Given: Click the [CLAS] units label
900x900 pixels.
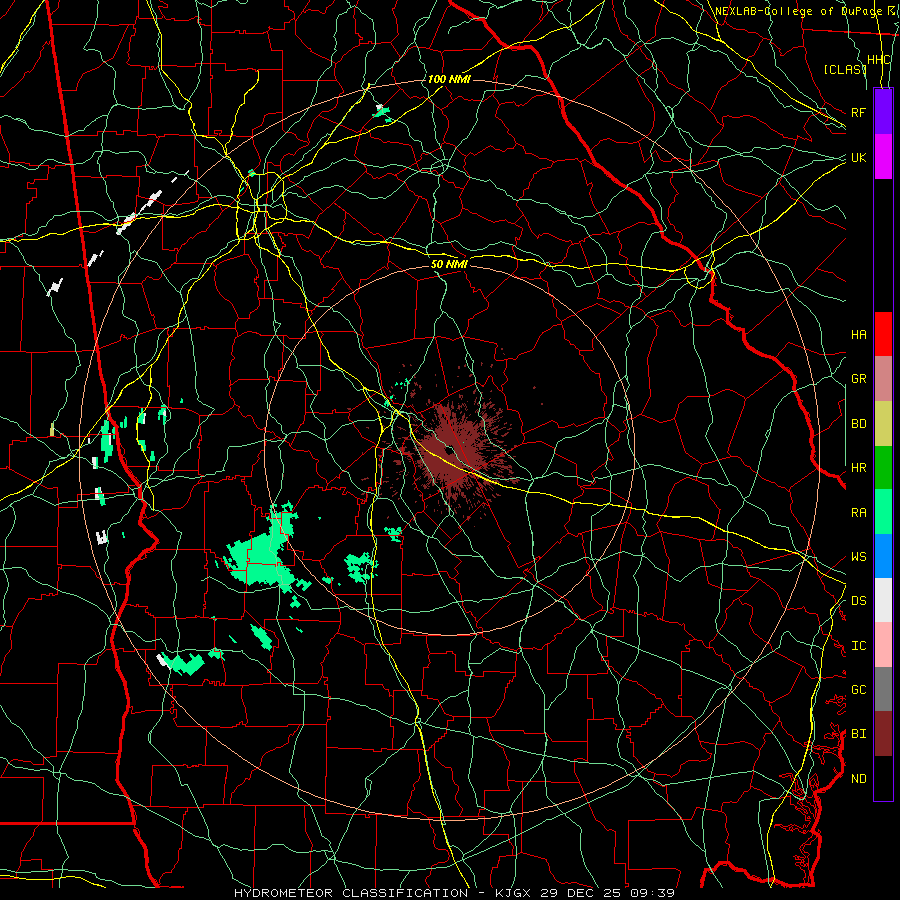Looking at the screenshot, I should coord(845,69).
